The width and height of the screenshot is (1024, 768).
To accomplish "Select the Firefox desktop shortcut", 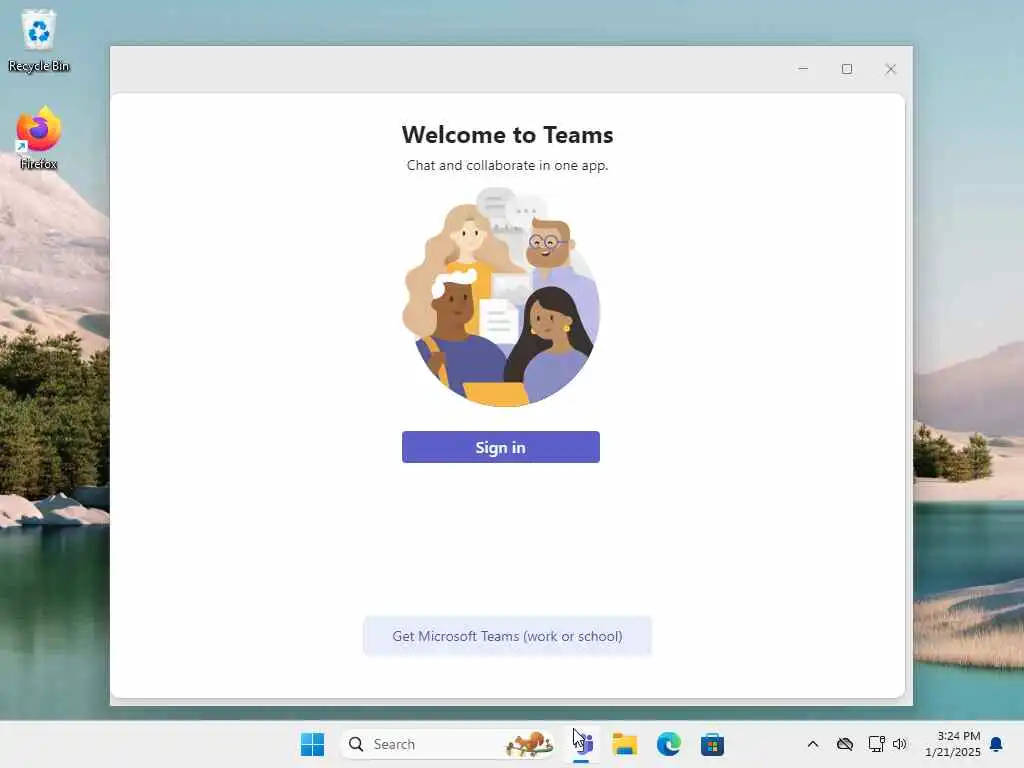I will tap(39, 138).
